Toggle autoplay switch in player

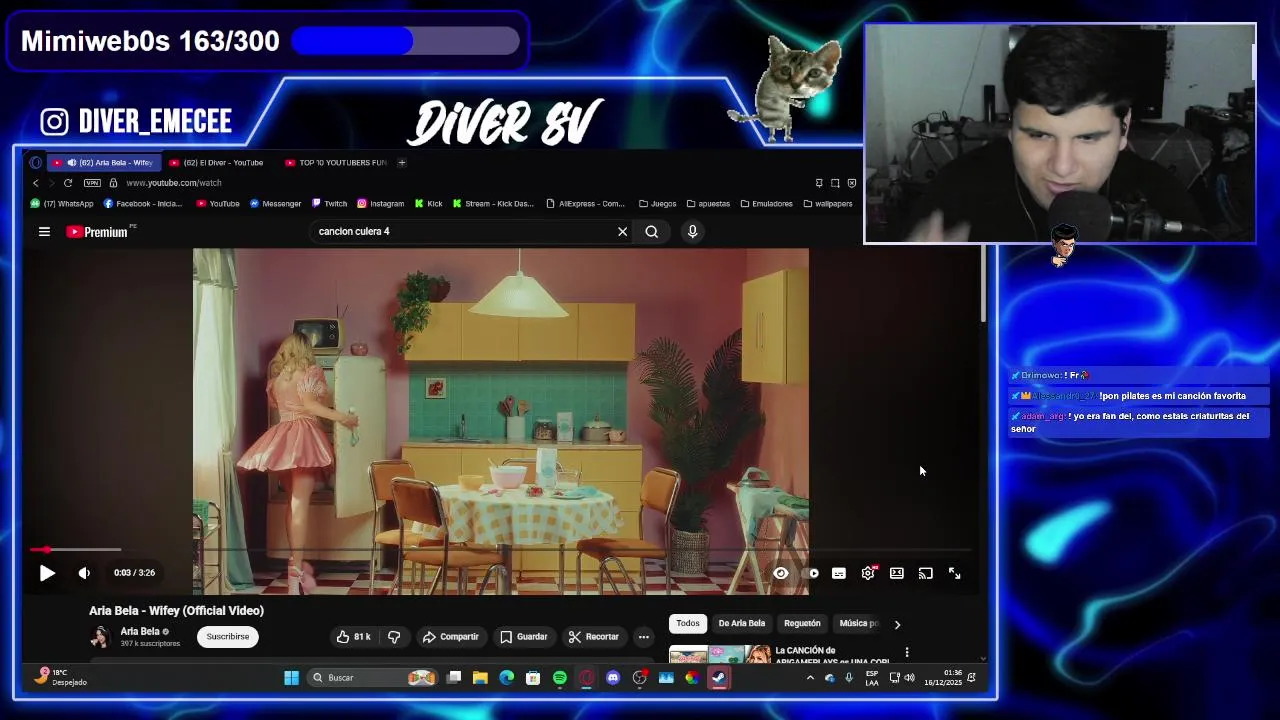pos(812,573)
